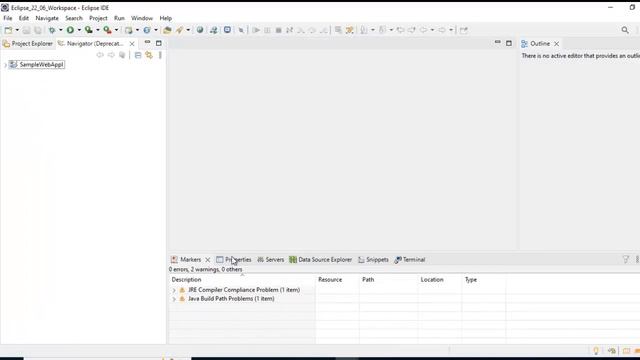Click the Debug bug icon
The height and width of the screenshot is (360, 640).
coord(52,30)
